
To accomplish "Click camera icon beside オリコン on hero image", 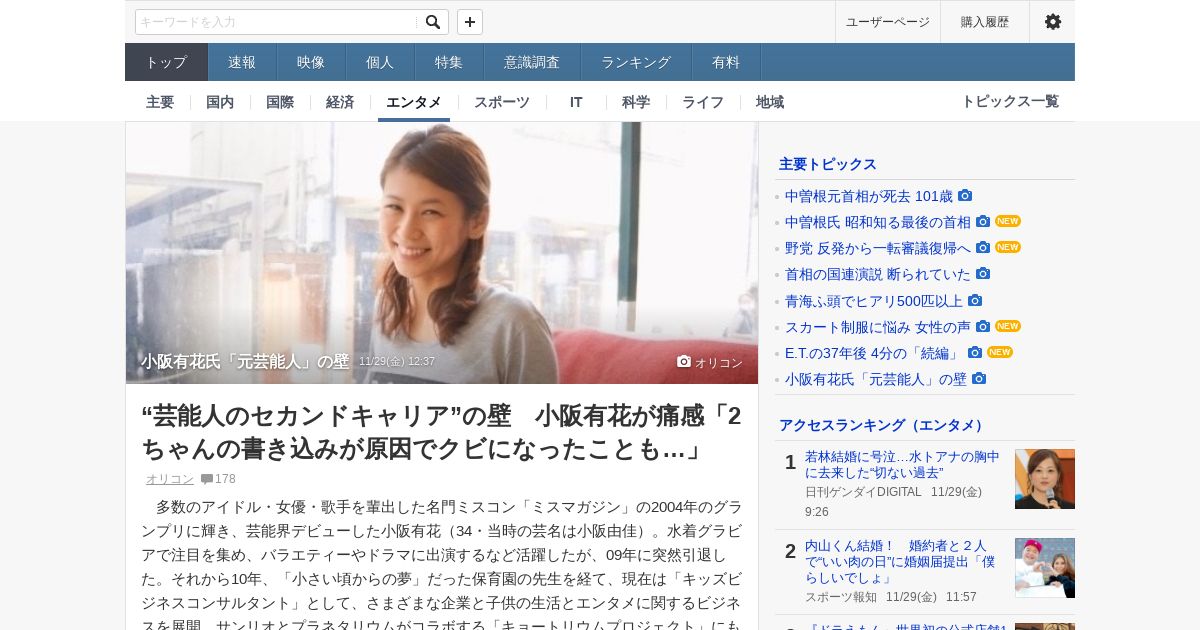I will pos(684,362).
